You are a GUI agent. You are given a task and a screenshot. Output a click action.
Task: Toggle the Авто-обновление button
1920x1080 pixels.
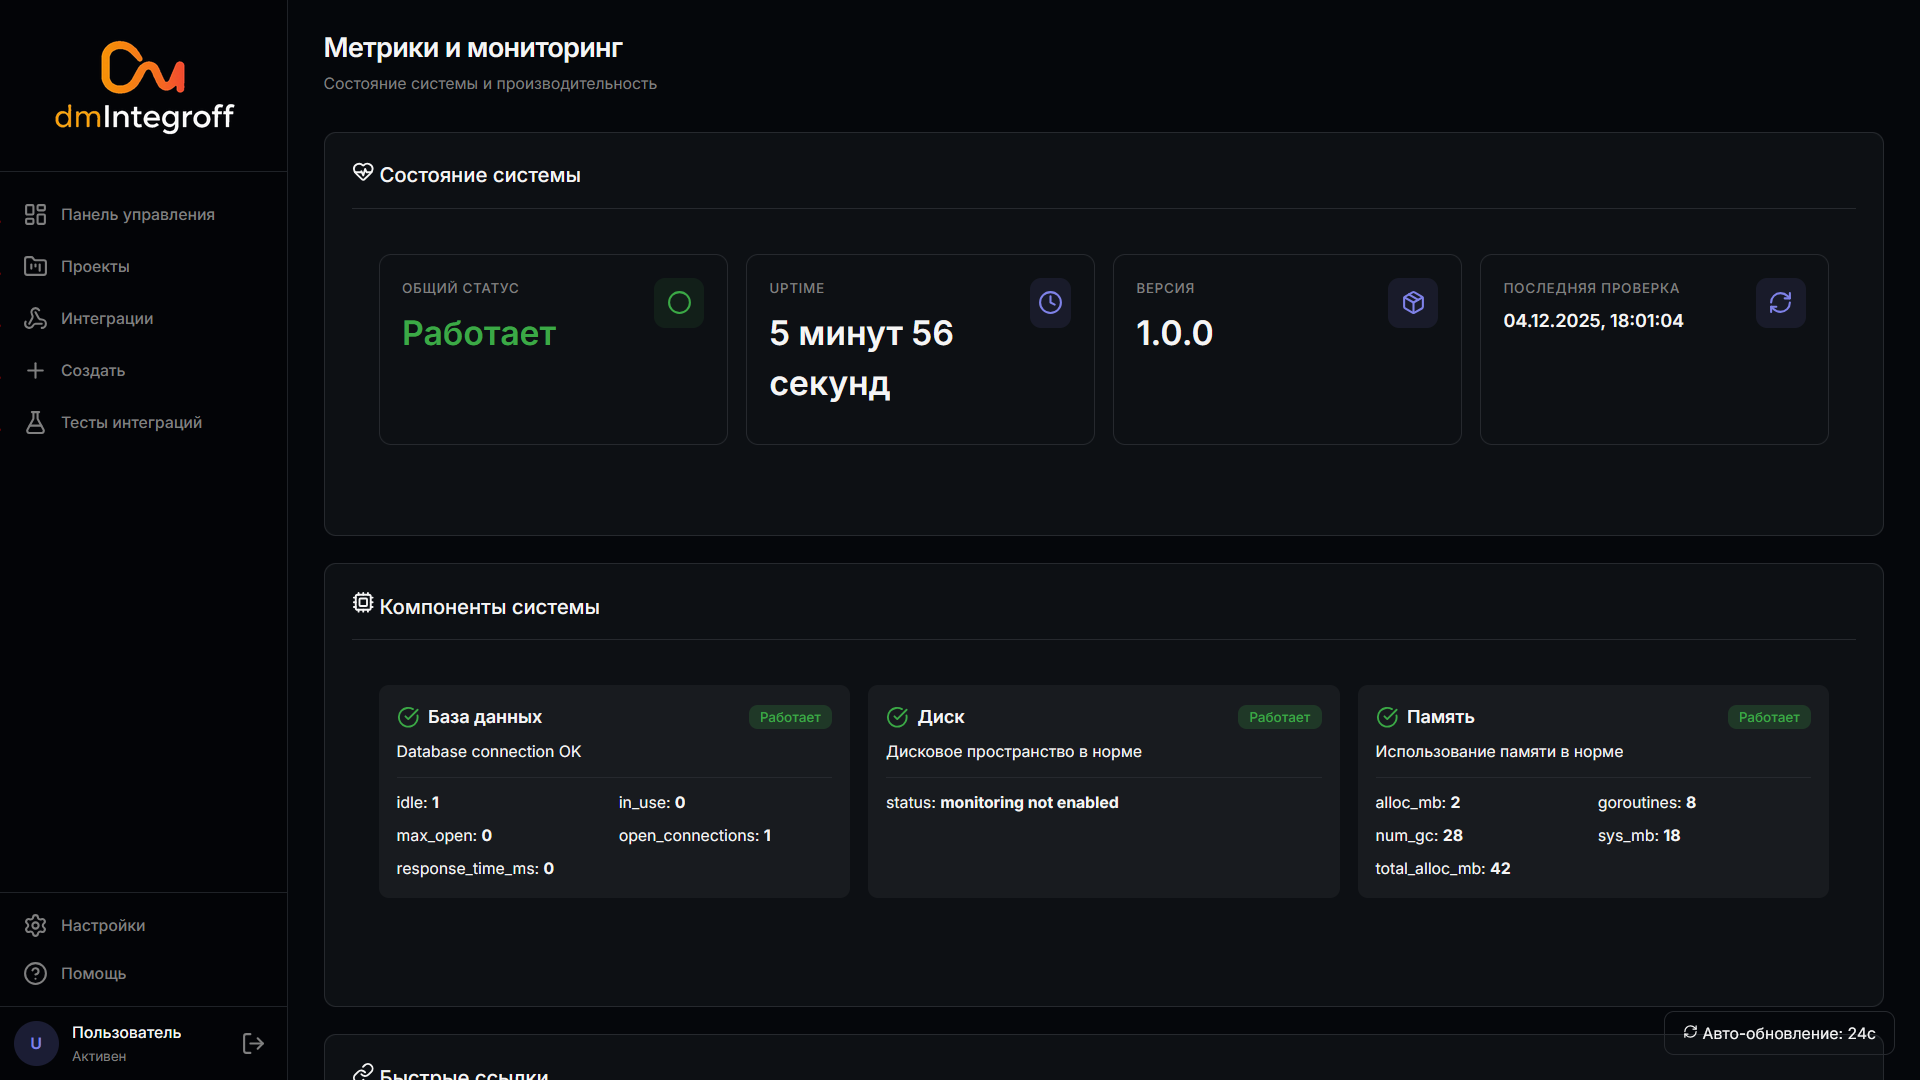[x=1779, y=1033]
